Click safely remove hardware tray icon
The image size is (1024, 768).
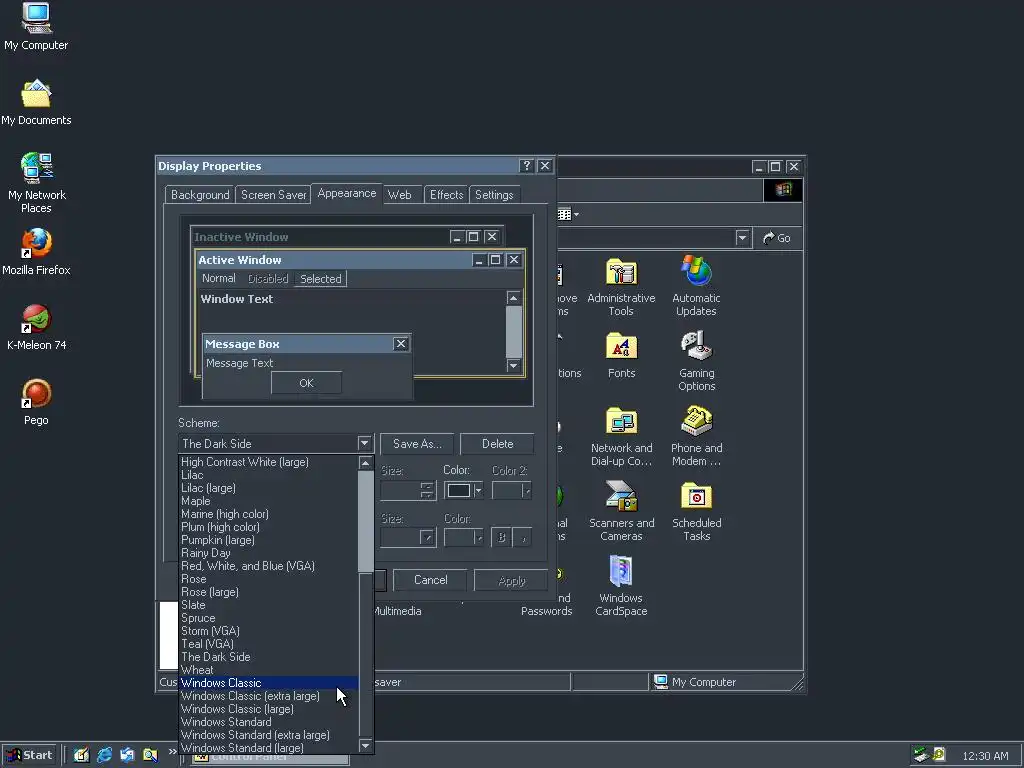921,755
